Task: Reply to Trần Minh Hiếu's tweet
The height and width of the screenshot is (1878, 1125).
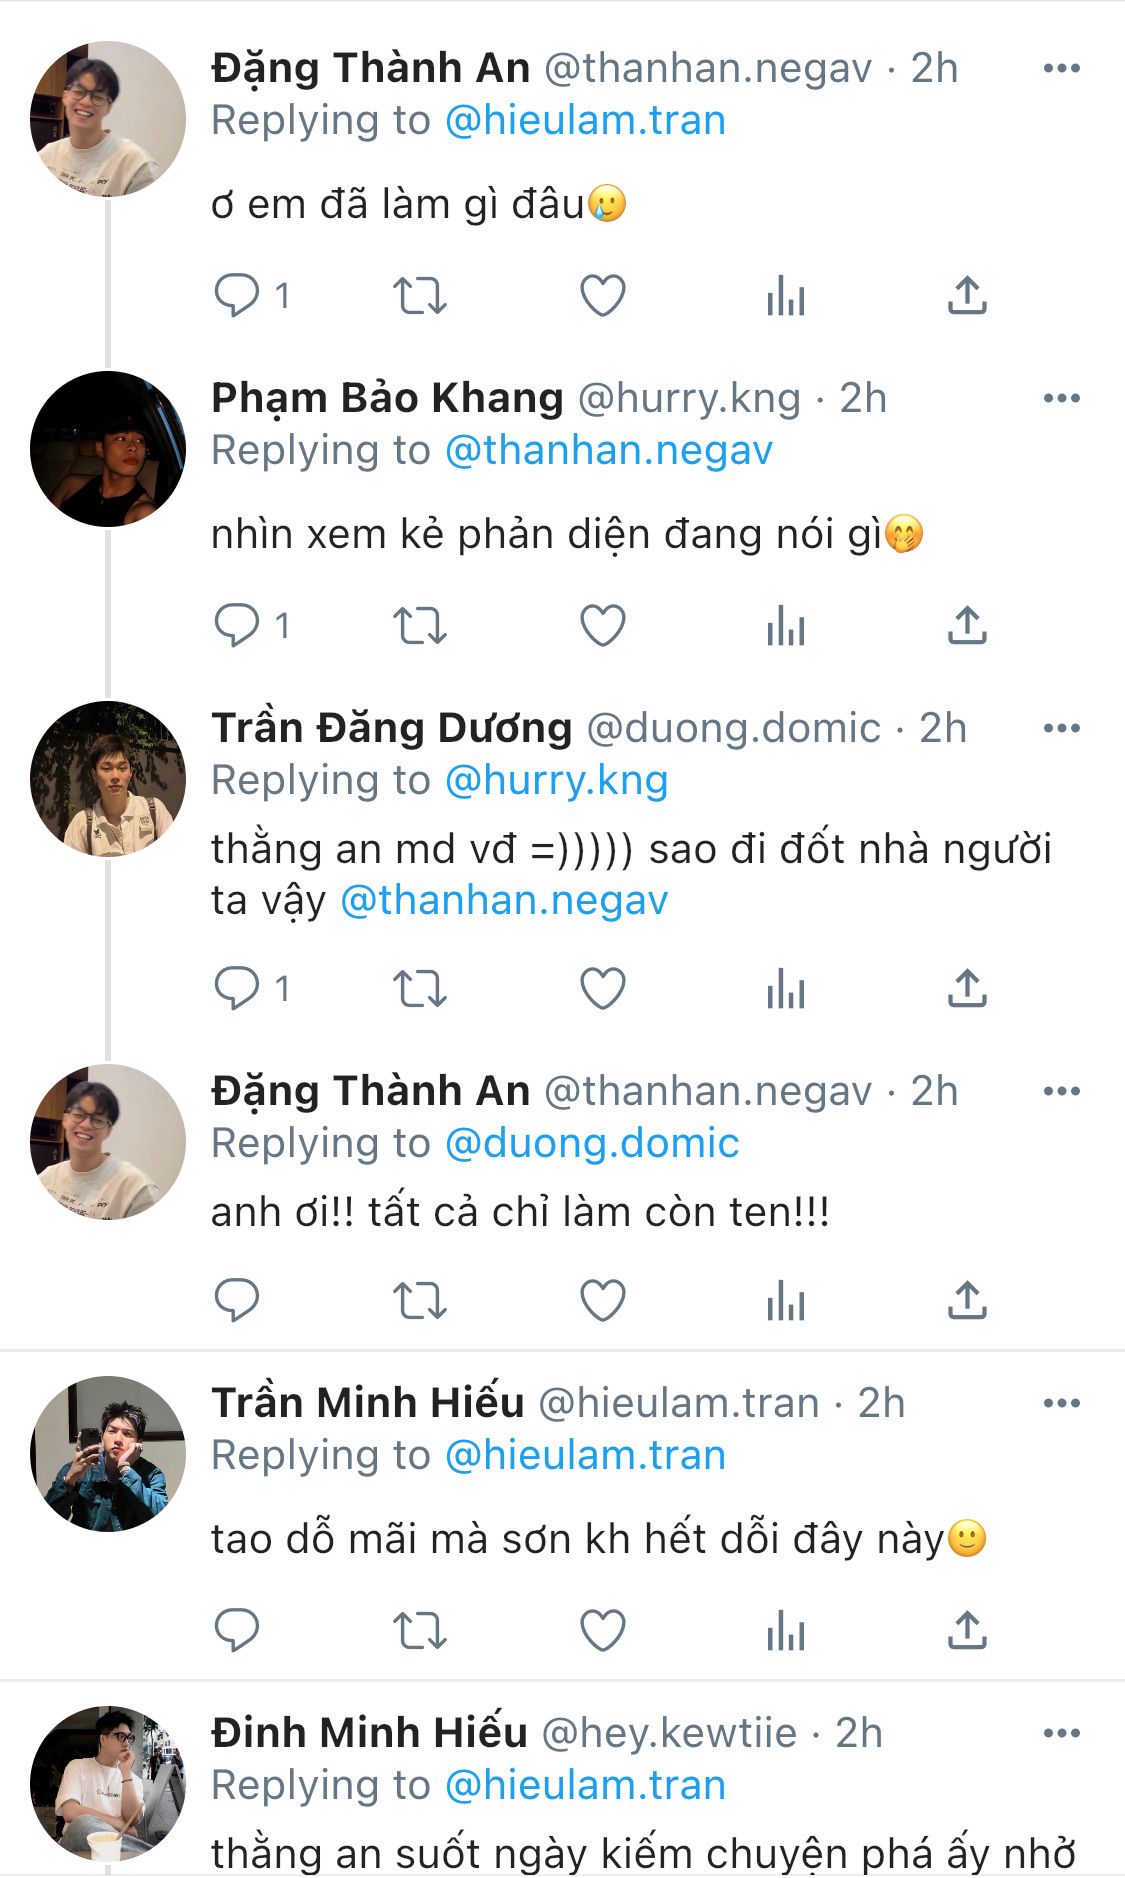Action: pos(237,1631)
